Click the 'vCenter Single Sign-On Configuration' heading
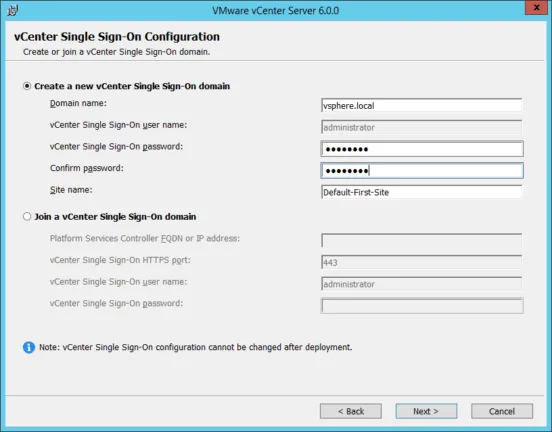 coord(117,37)
